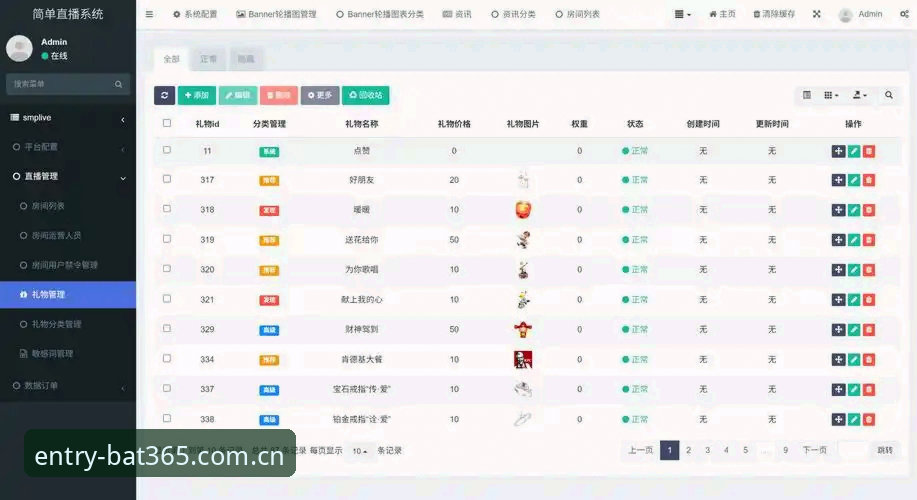Check the row 329 checkbox
Screen dimensions: 917x500
167,328
